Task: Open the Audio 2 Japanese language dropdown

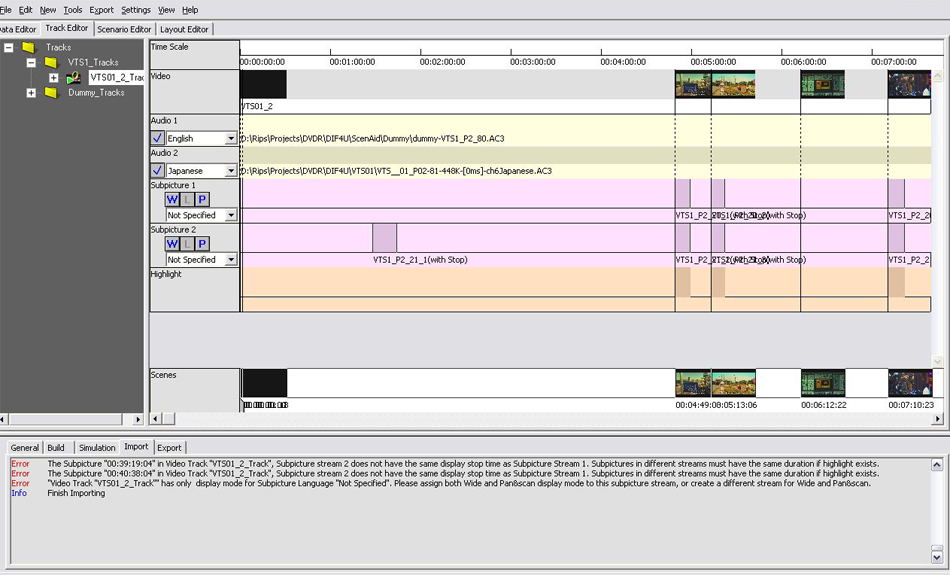Action: pos(231,171)
